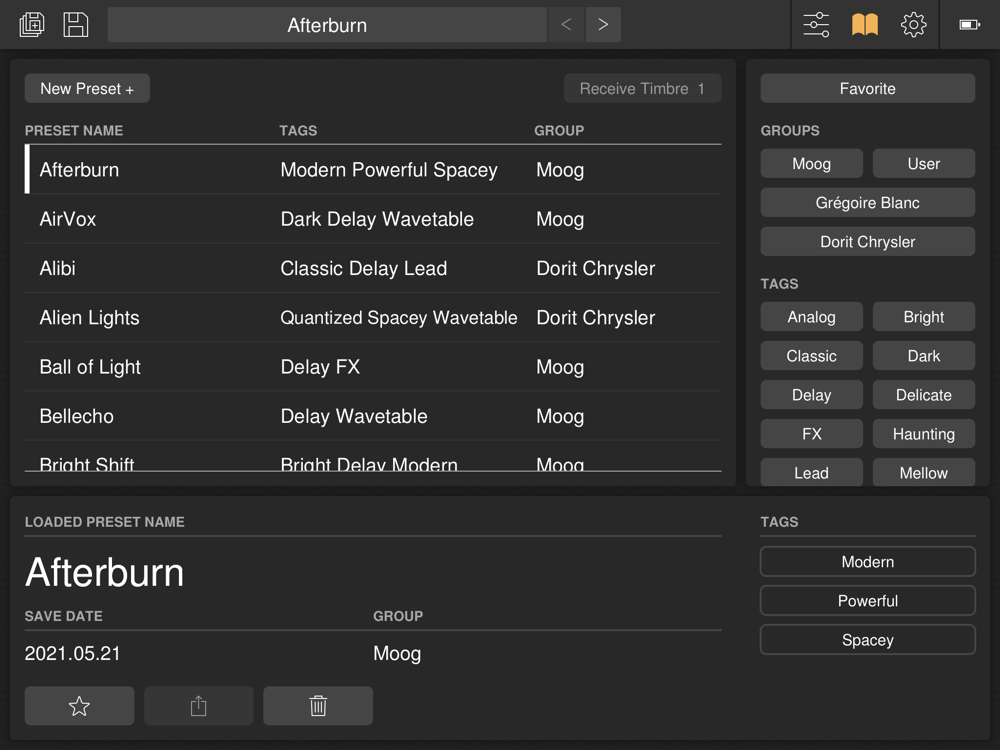Go to previous preset arrow
This screenshot has width=1000, height=750.
coord(566,25)
